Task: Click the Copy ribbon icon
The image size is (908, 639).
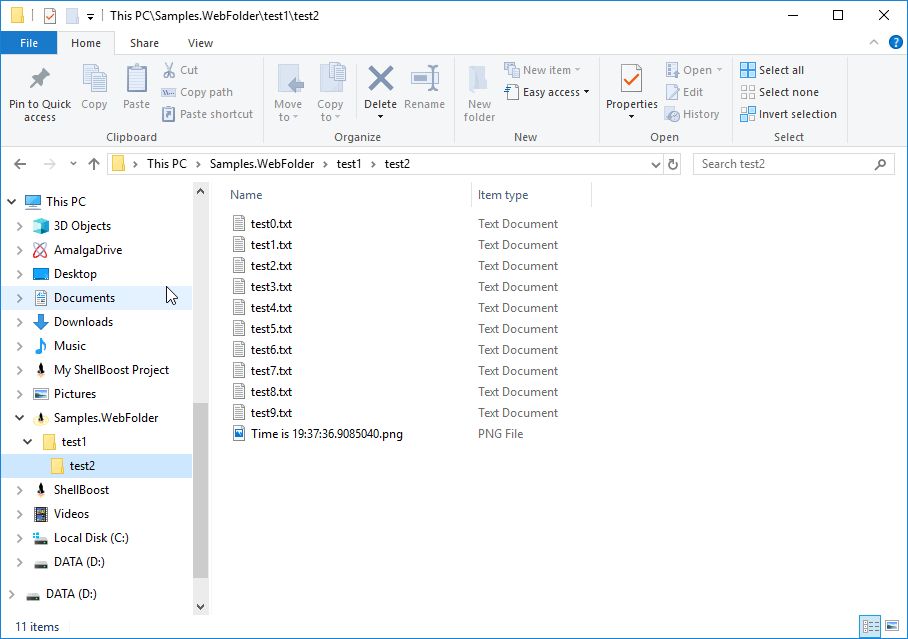Action: pos(94,79)
